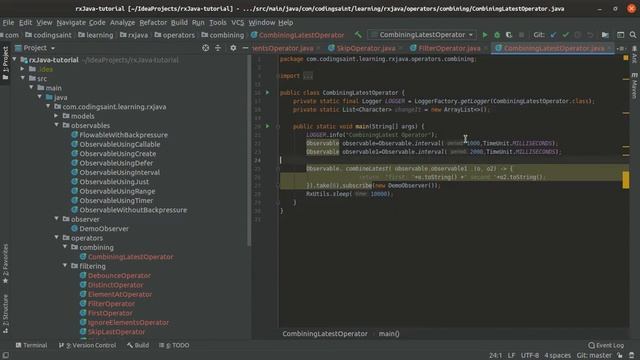Screen dimensions: 640x360
Task: Open run configuration dropdown CombiningLatestOperator
Action: coord(422,35)
